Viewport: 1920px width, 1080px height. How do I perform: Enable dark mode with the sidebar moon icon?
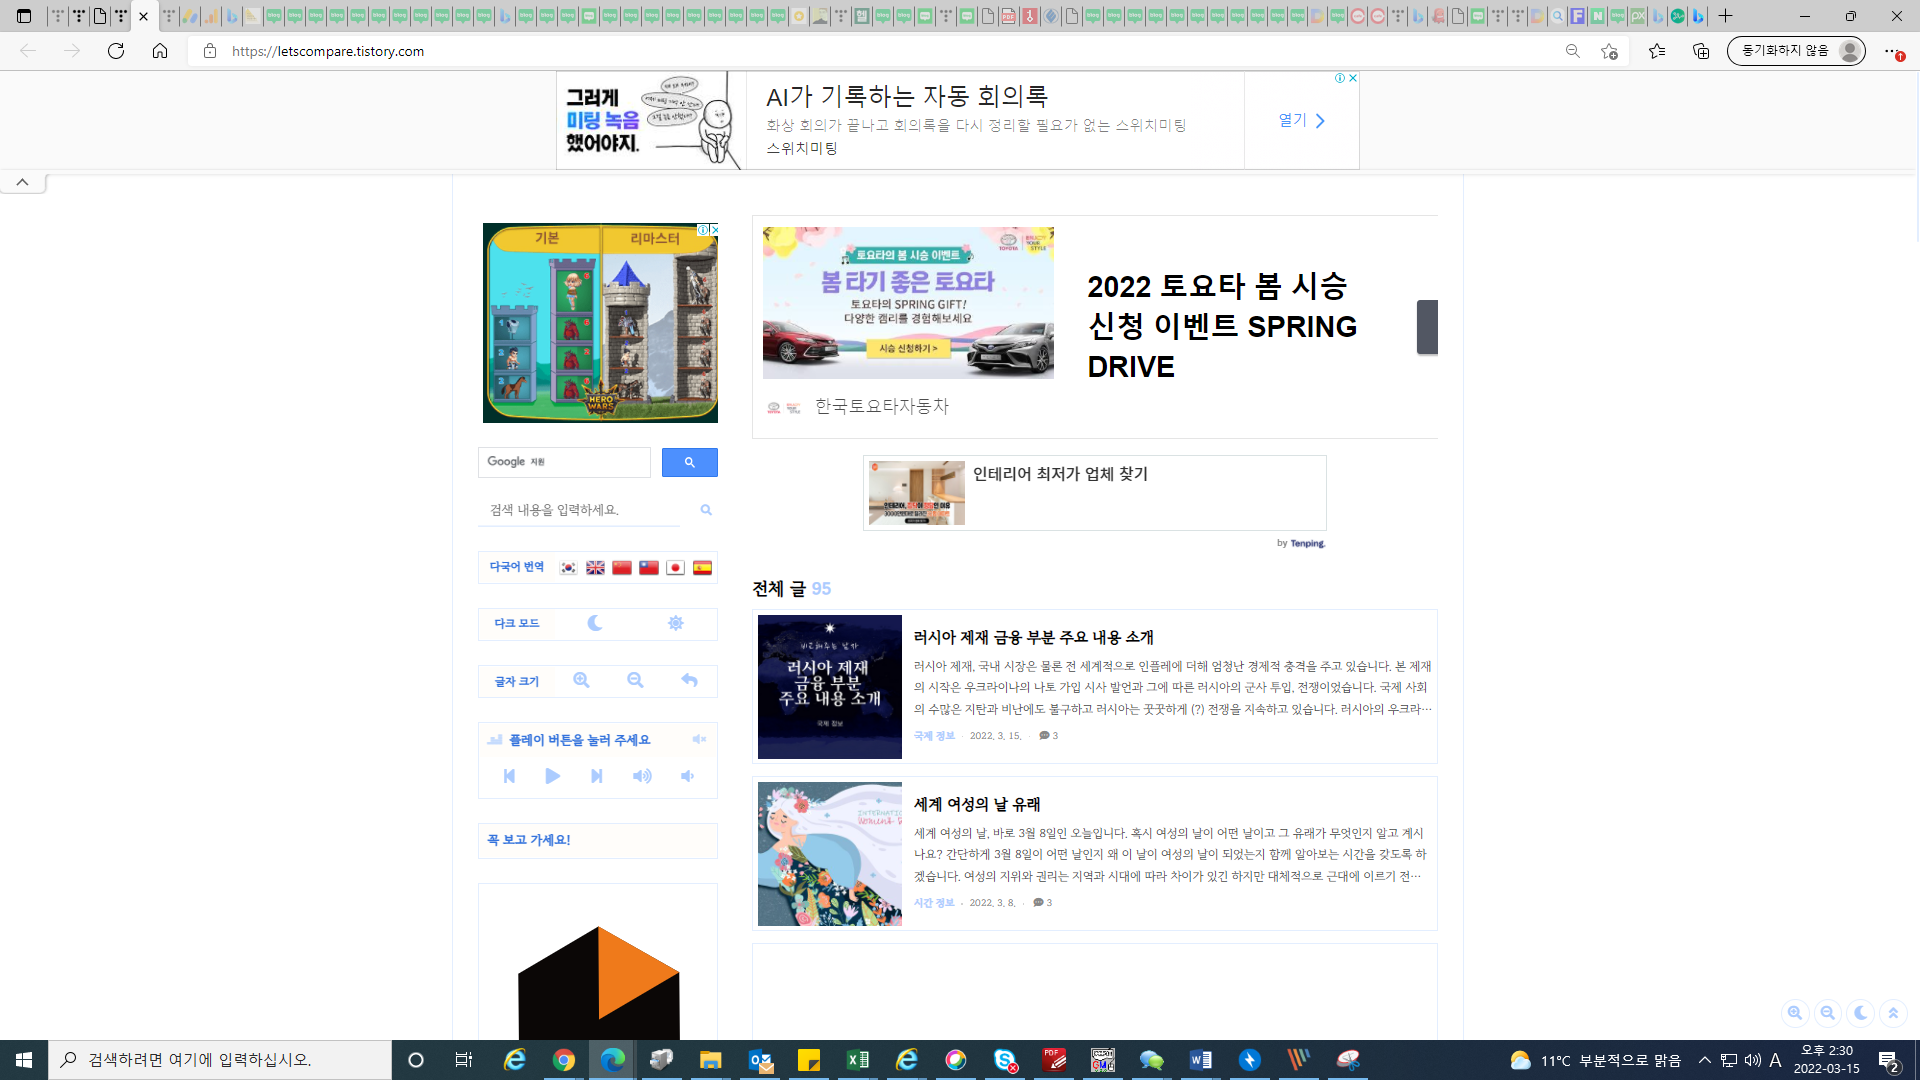pyautogui.click(x=595, y=623)
